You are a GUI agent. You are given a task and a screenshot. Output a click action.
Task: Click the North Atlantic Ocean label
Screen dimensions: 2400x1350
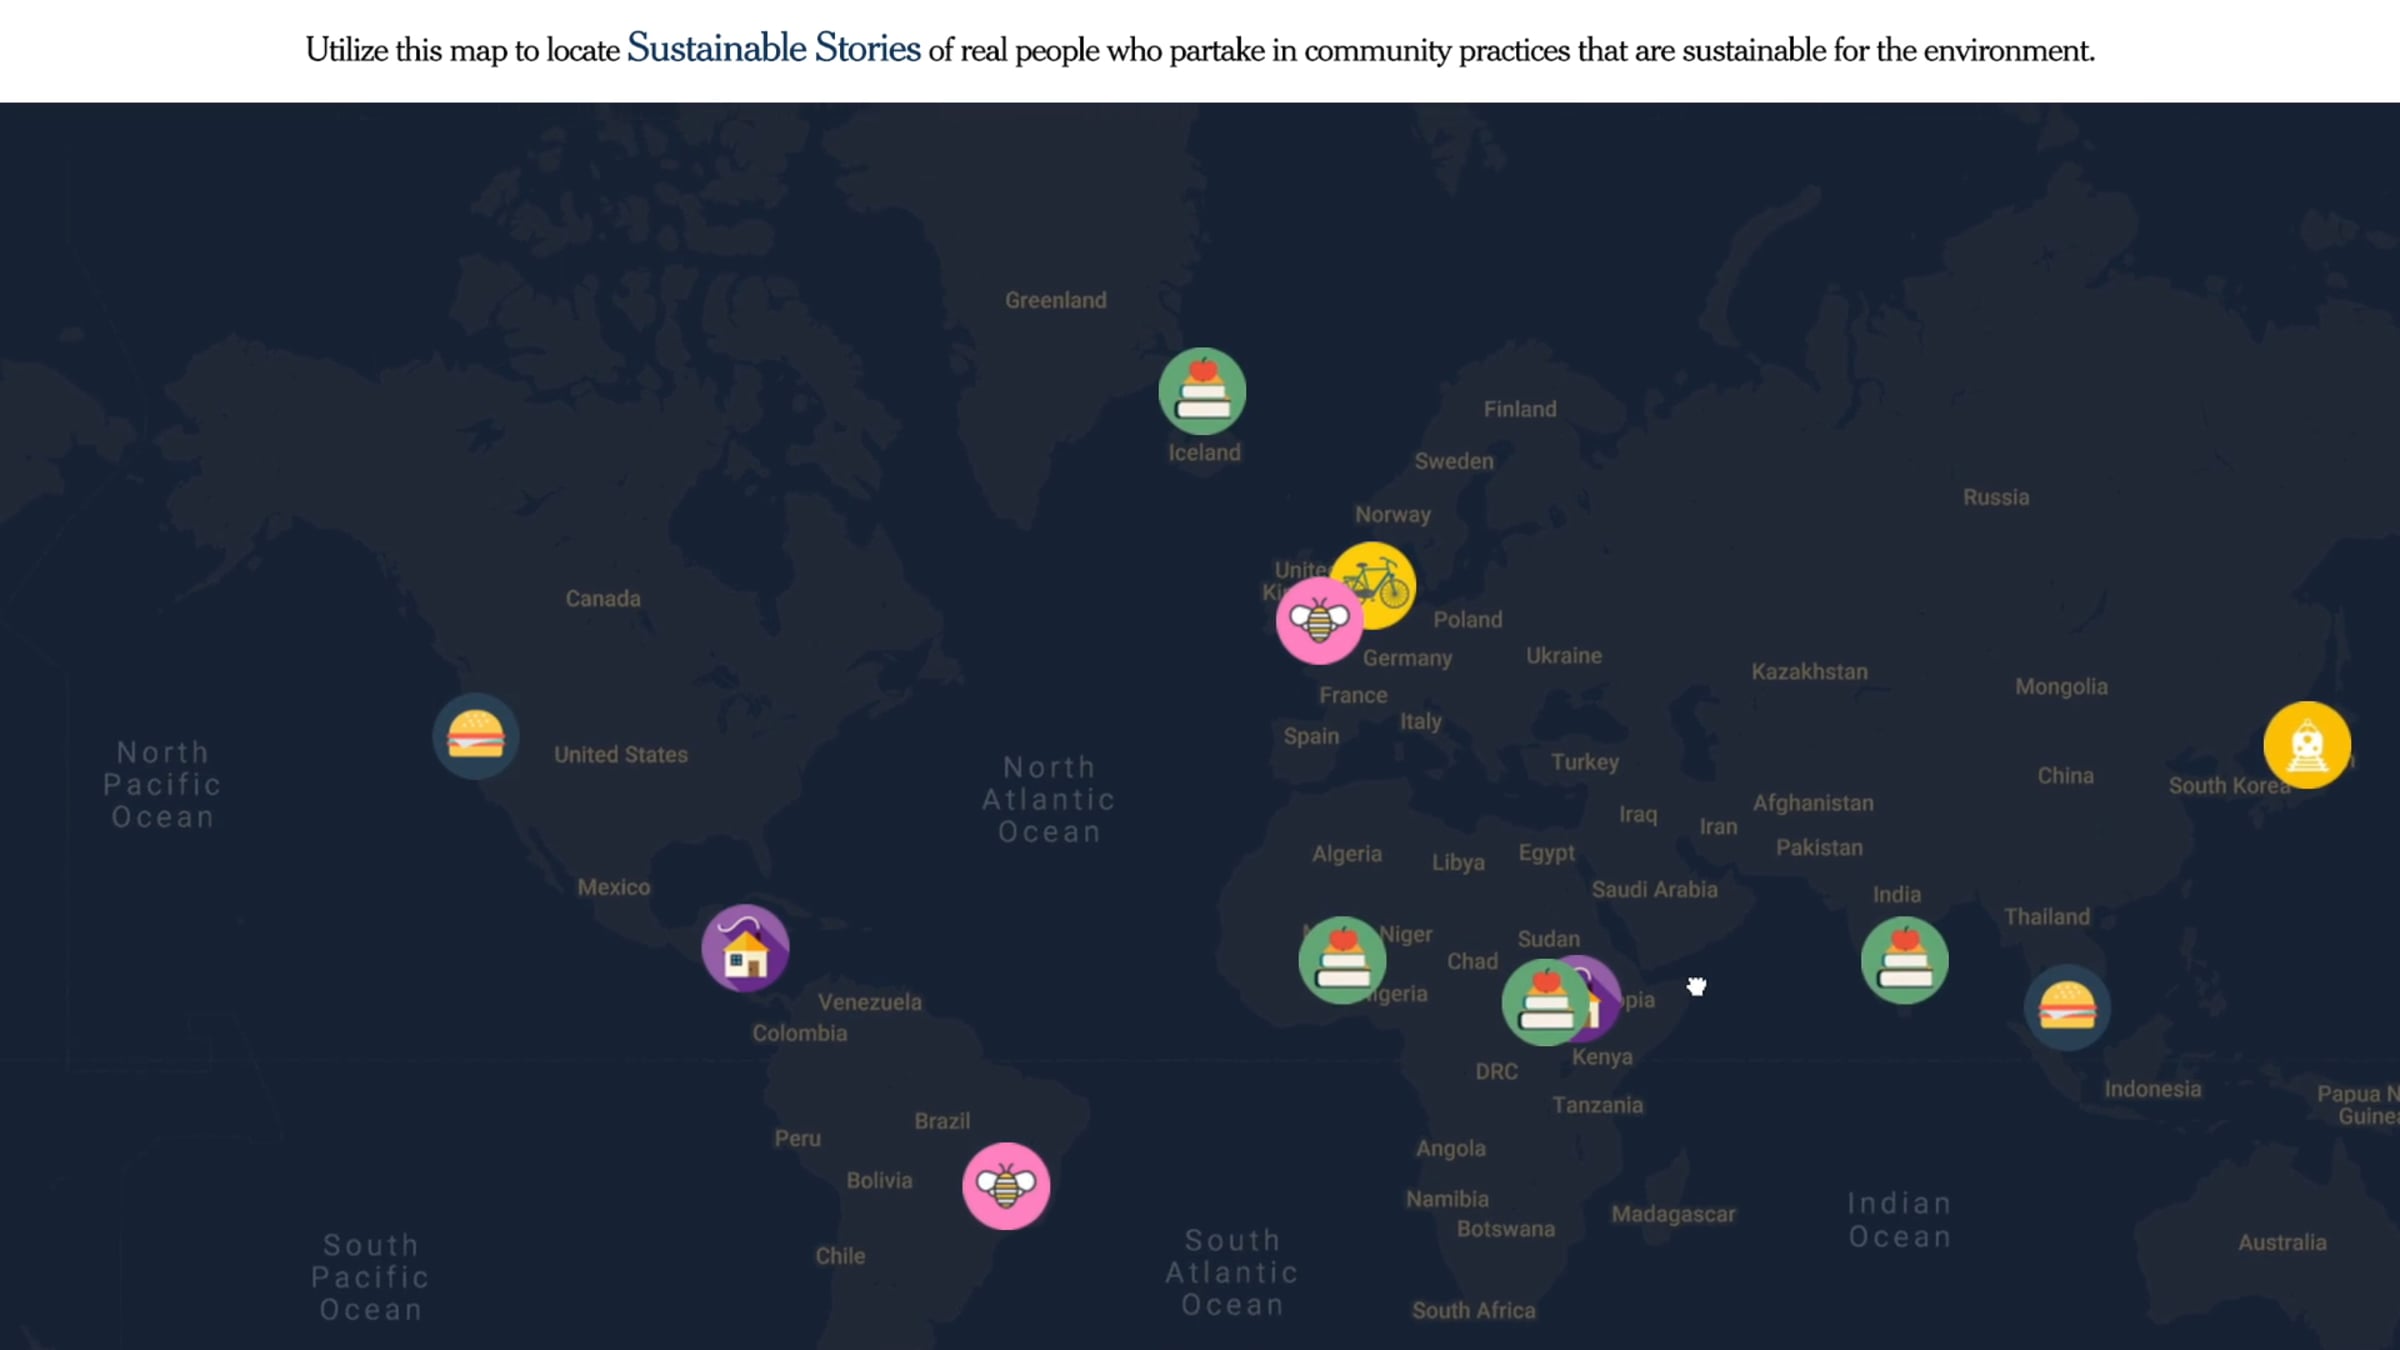point(1049,799)
